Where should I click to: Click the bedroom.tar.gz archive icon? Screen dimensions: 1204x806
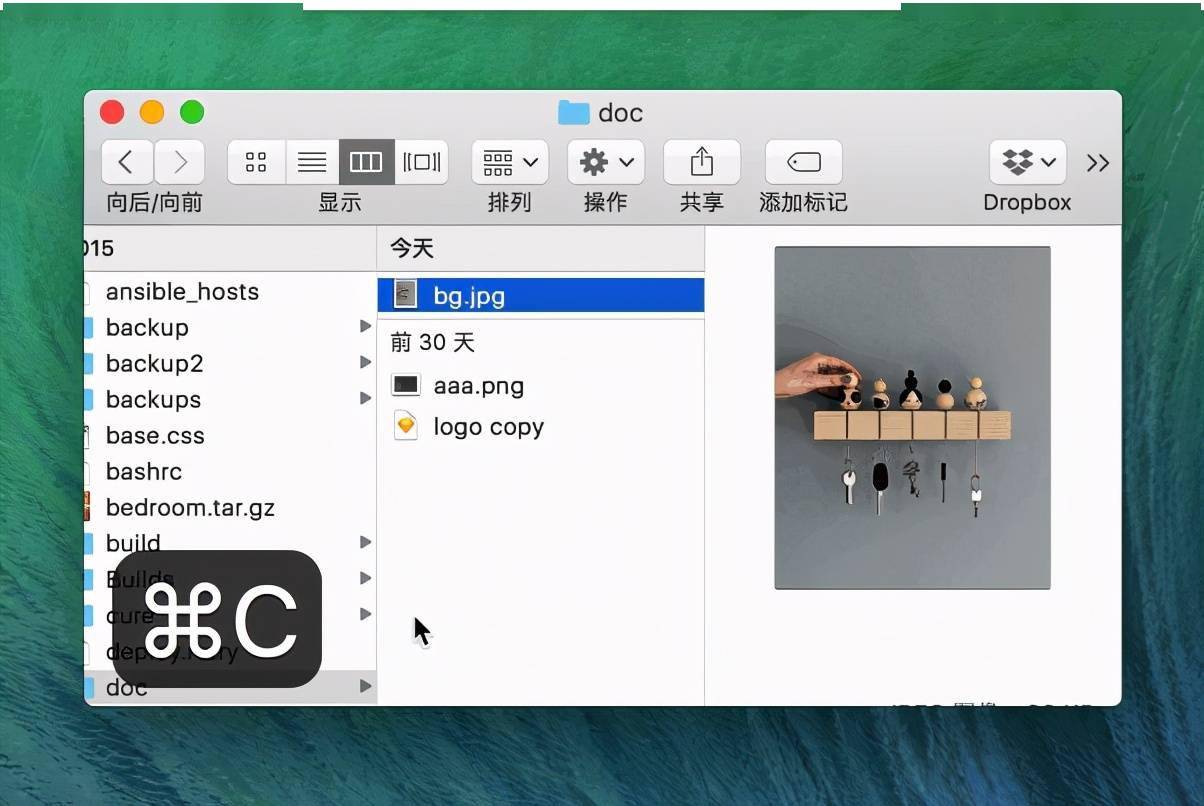[x=87, y=507]
